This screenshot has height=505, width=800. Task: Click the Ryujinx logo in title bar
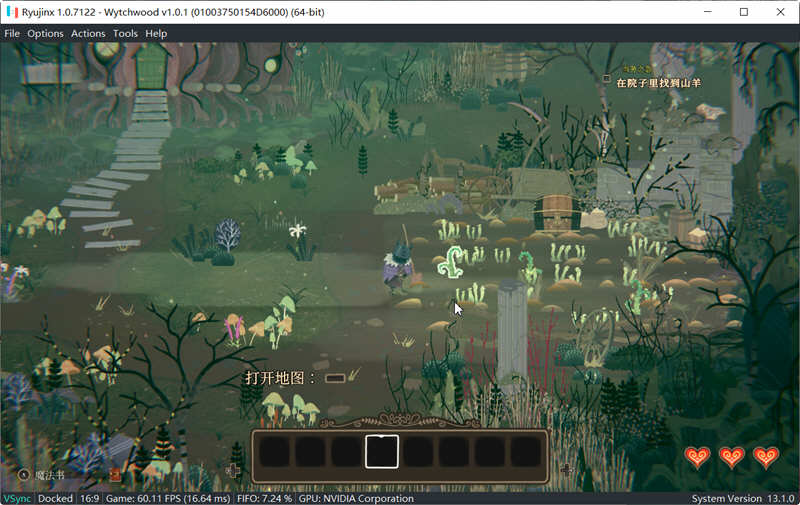[12, 12]
